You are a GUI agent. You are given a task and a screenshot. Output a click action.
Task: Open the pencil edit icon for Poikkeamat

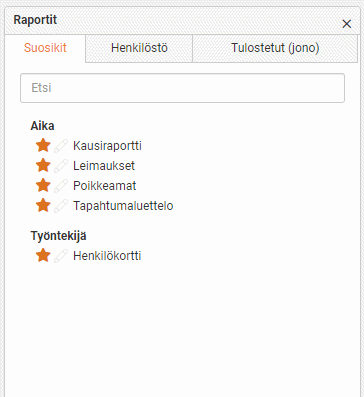coord(61,186)
